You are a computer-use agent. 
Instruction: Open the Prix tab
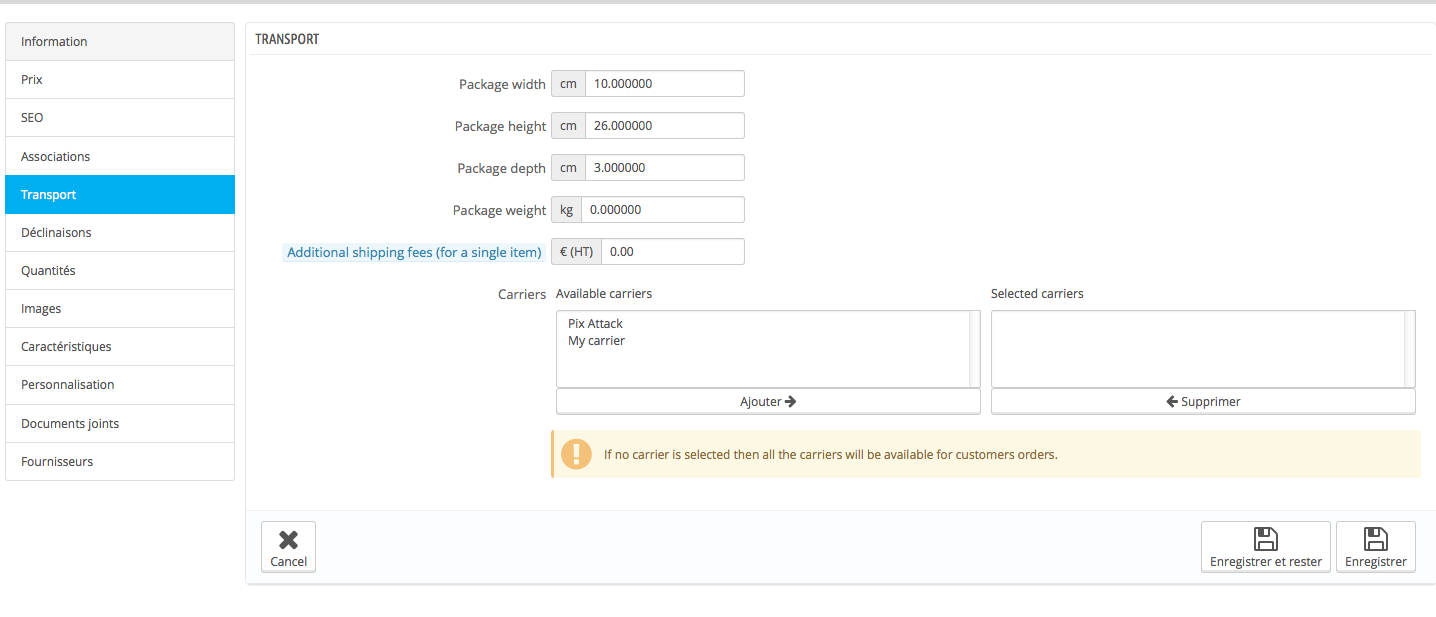click(x=120, y=79)
